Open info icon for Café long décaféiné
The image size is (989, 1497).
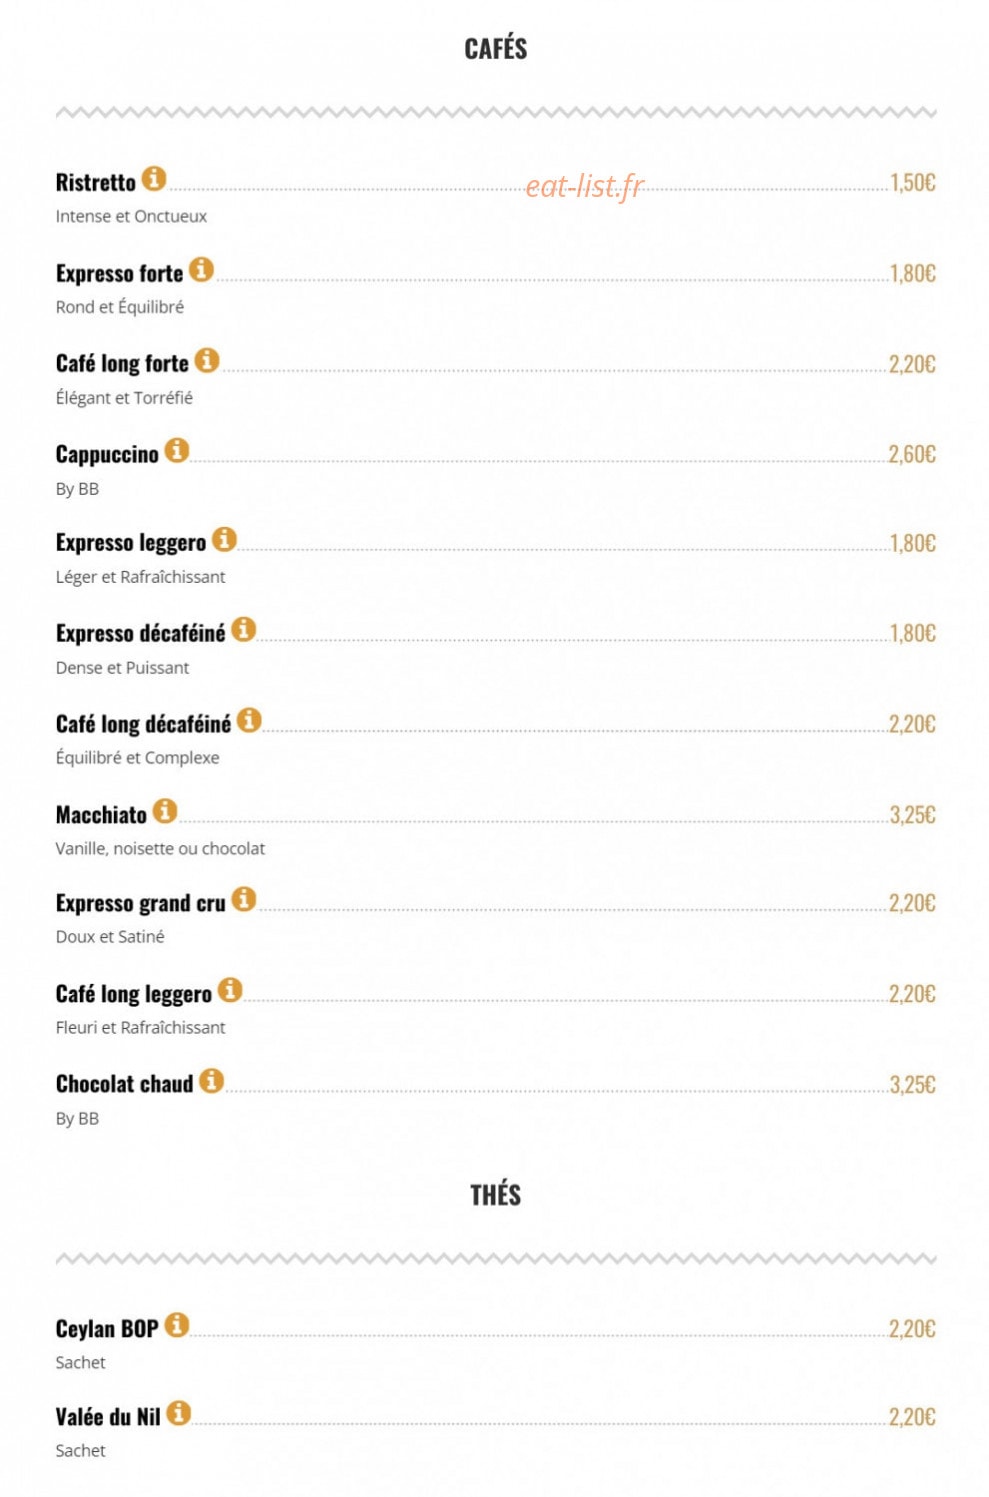point(249,720)
